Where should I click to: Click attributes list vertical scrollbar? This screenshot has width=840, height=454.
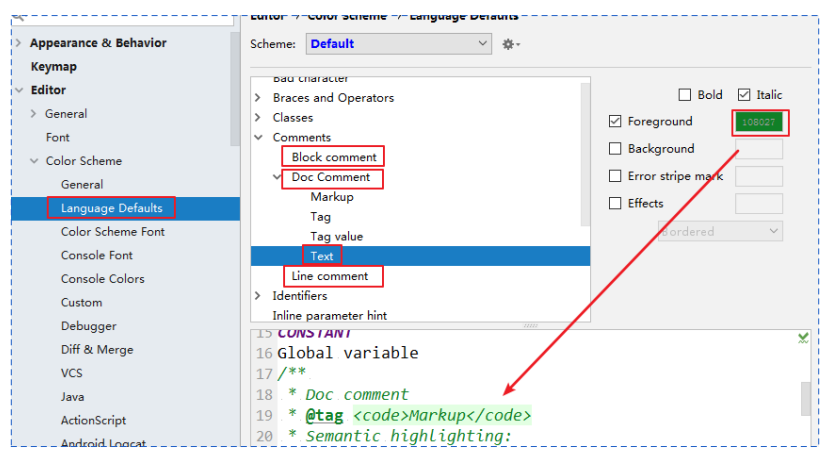(x=586, y=154)
